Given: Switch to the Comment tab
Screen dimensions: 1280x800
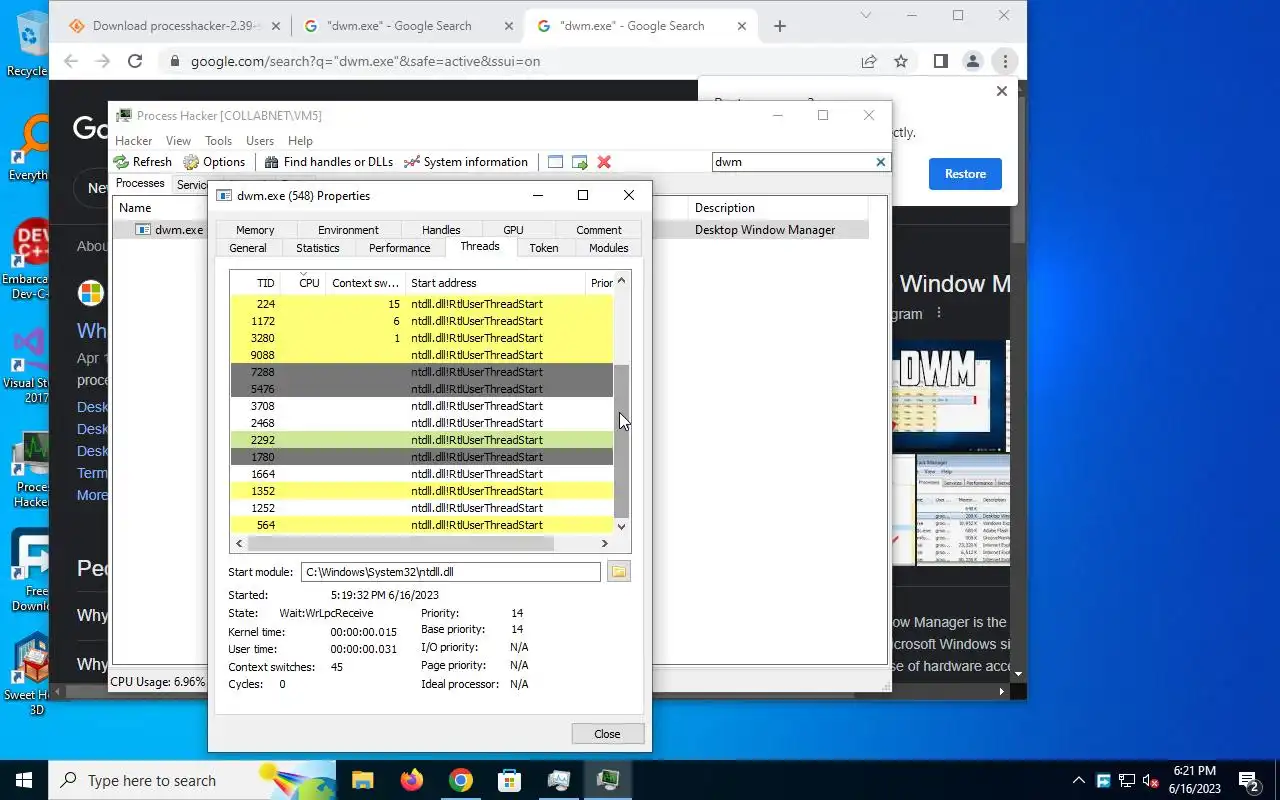Looking at the screenshot, I should [599, 230].
